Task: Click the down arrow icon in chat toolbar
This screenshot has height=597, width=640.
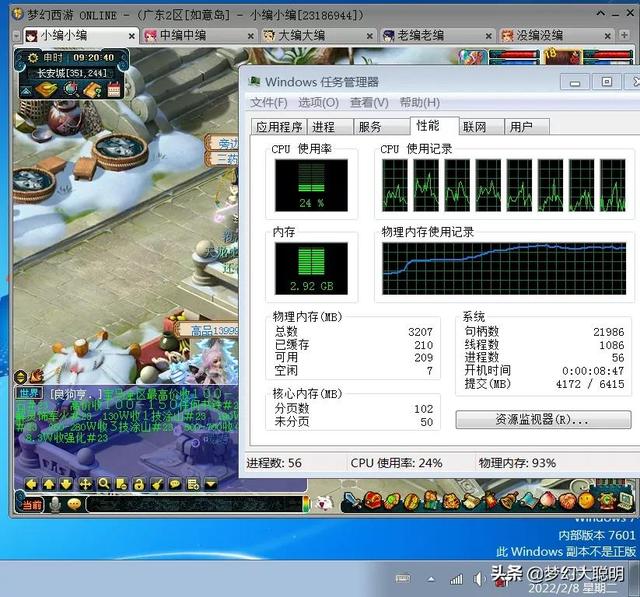Action: (67, 484)
